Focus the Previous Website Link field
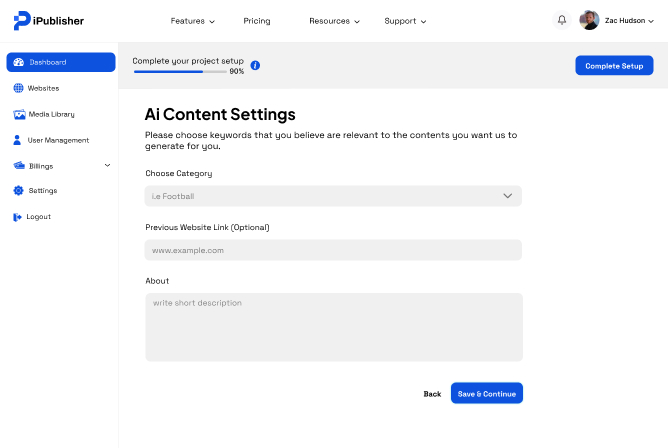668x448 pixels. click(x=333, y=250)
